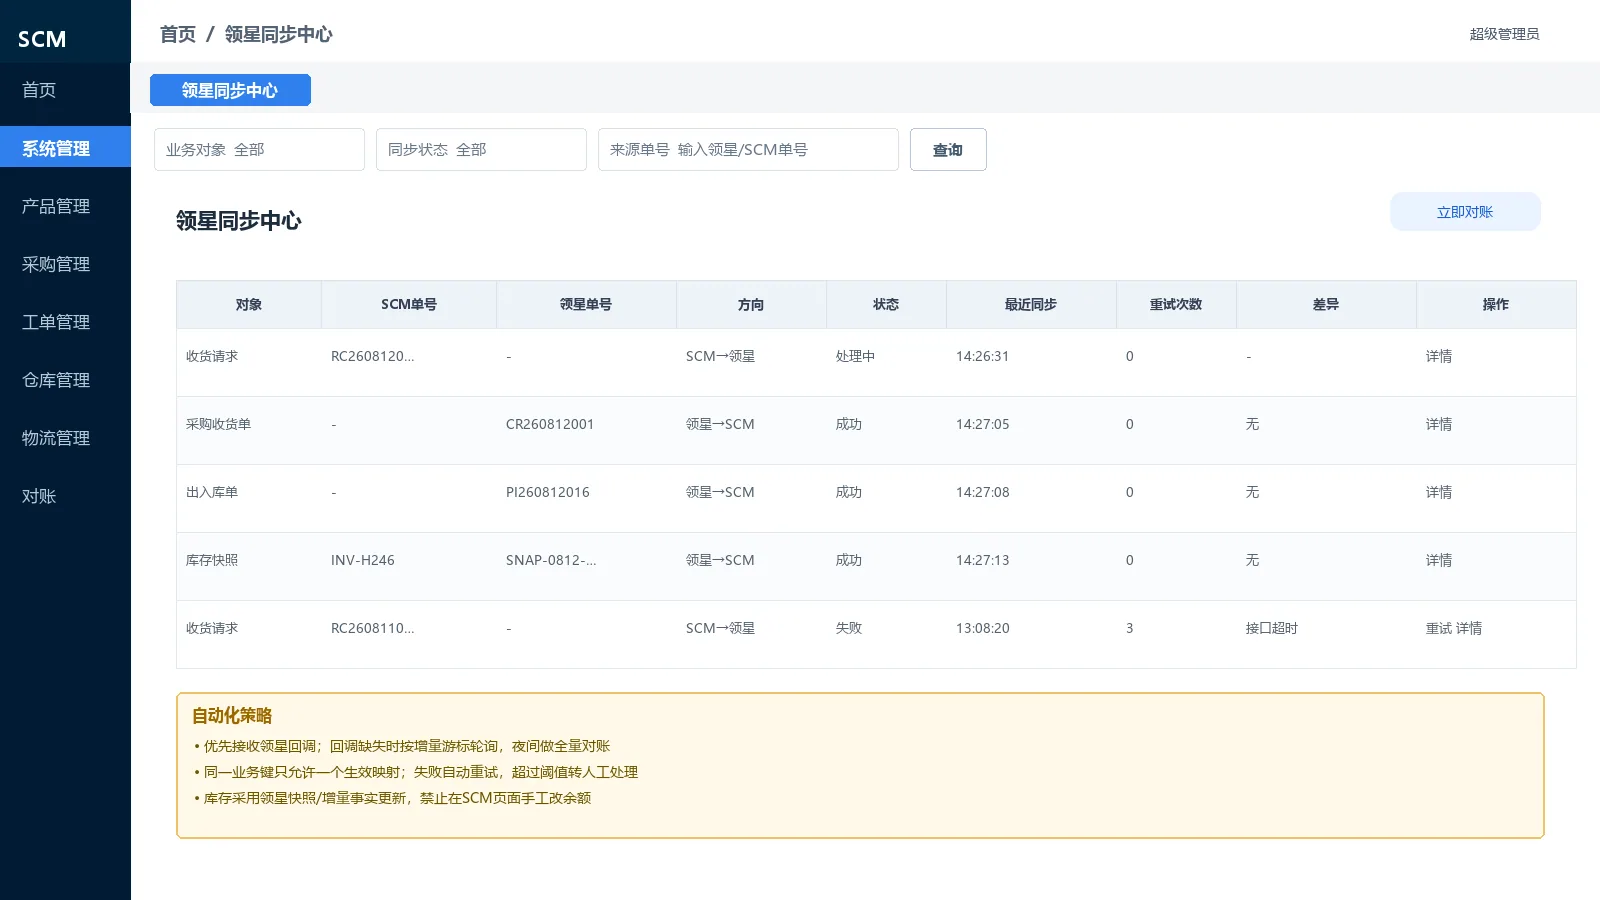Screen dimensions: 1600x900
Task: Open 详情 for the 采购收货单 row
Action: pyautogui.click(x=1439, y=424)
